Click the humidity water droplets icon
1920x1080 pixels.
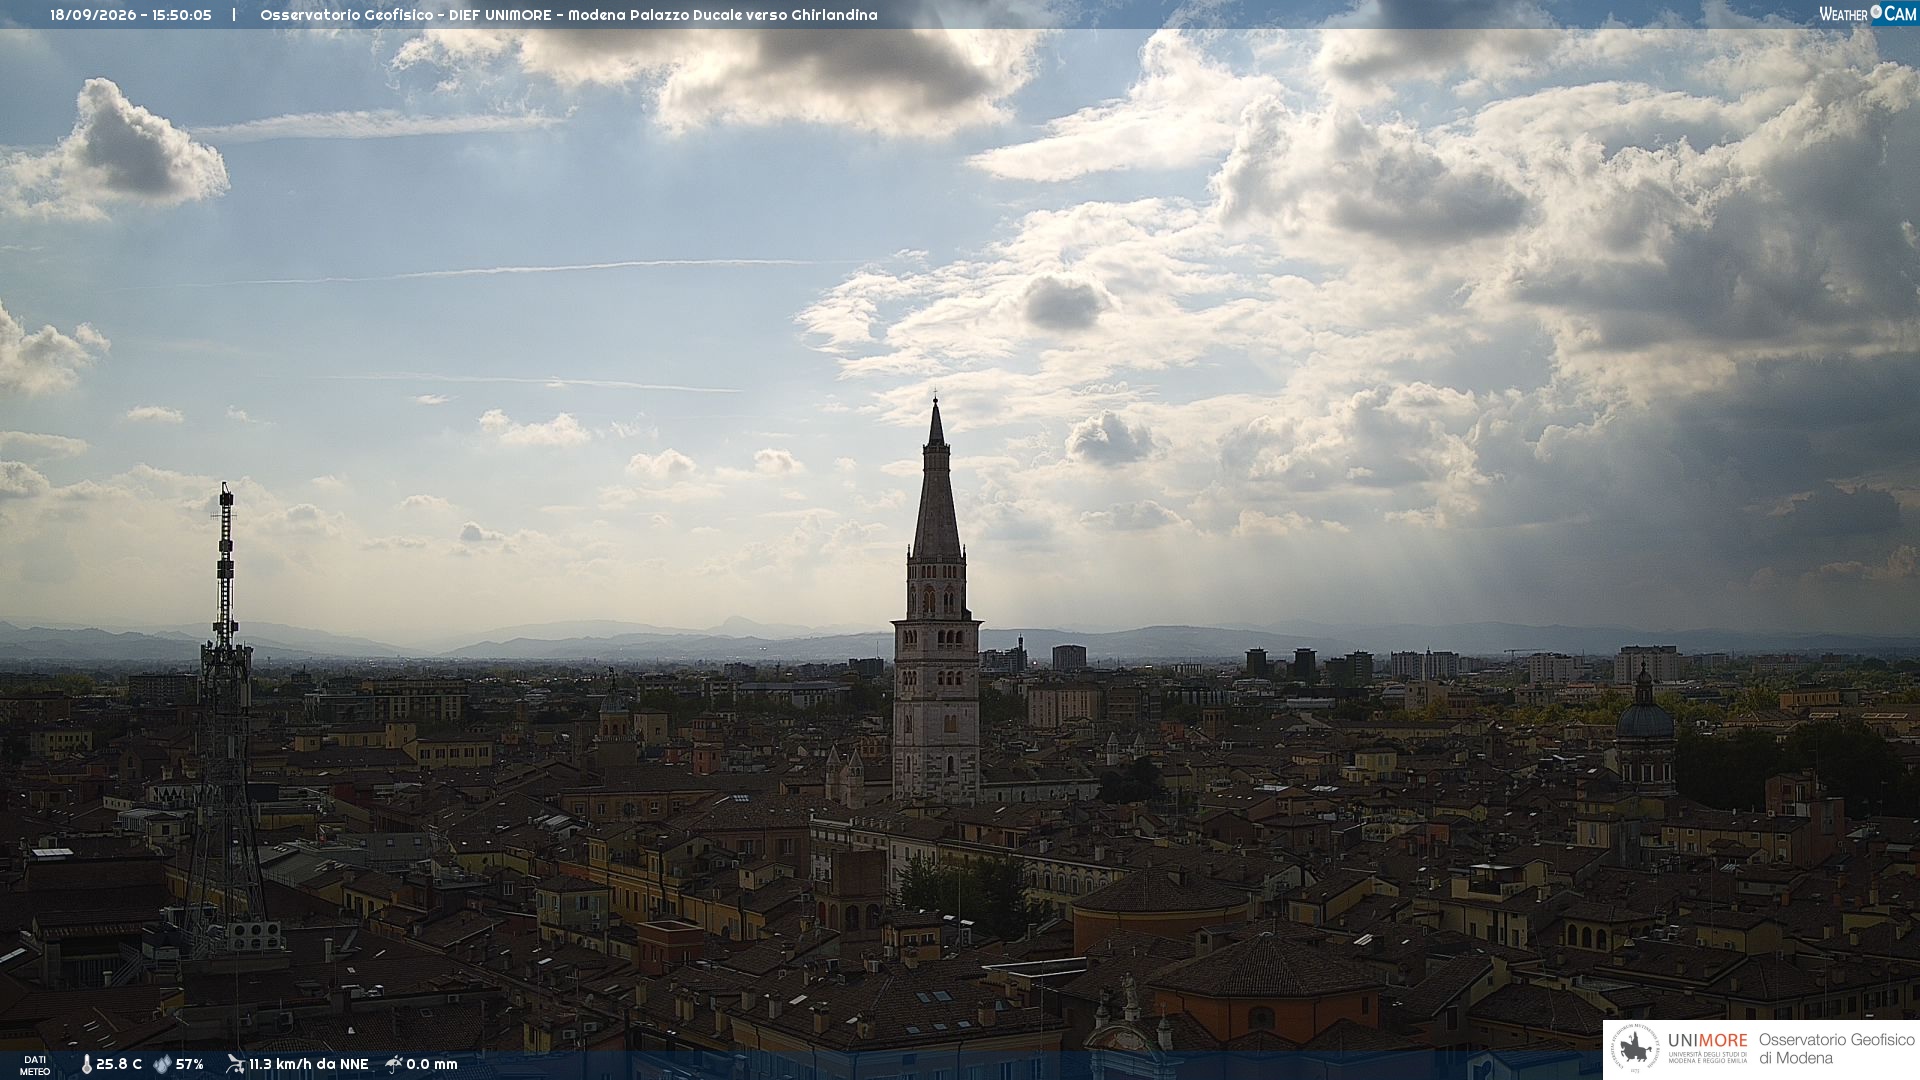(x=162, y=1065)
